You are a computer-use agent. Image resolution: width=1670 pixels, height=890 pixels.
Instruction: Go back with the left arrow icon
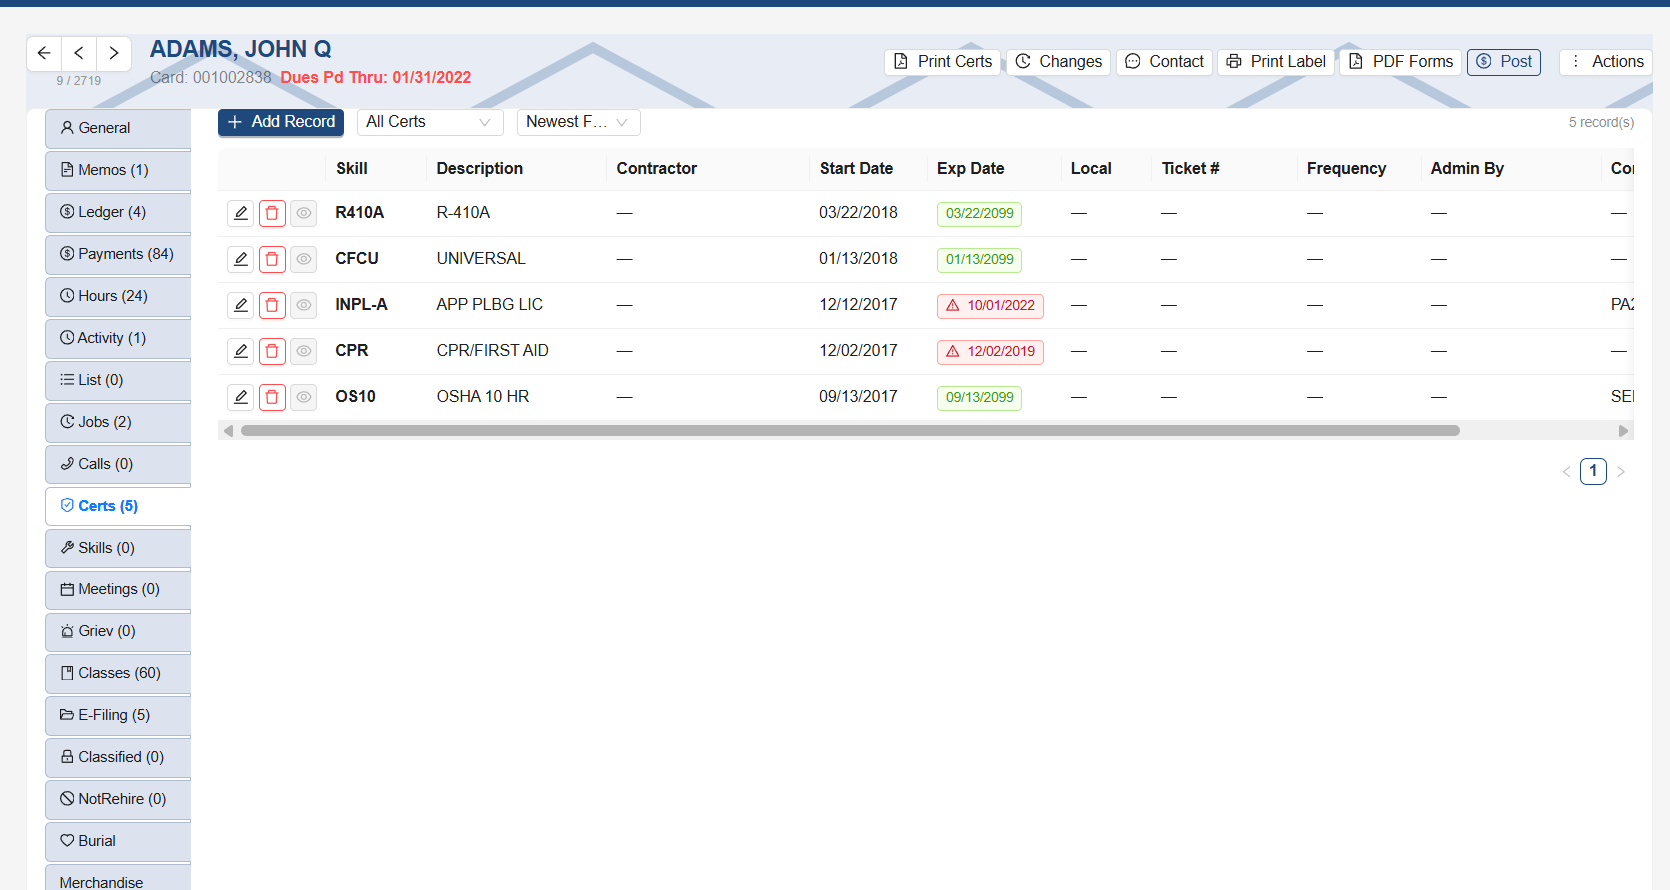[44, 53]
